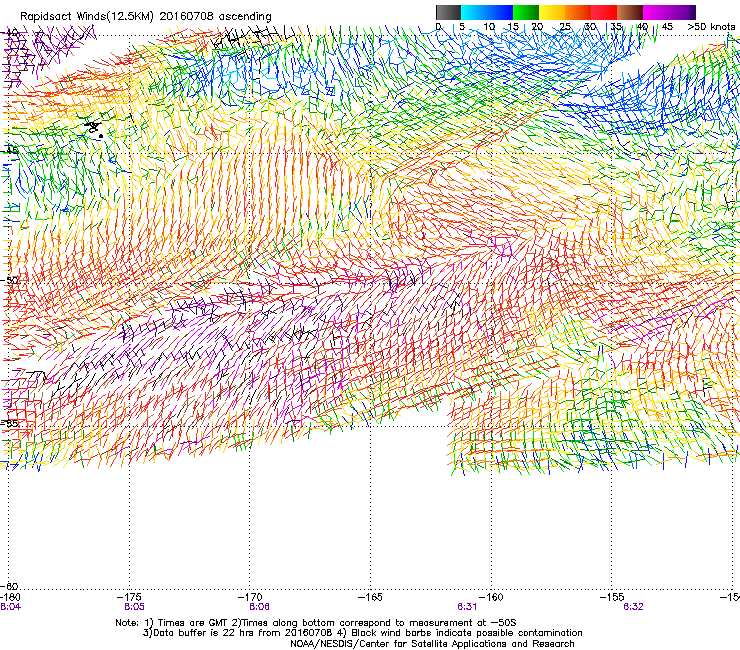Viewport: 740px width, 650px height.
Task: Click the '10' legend scale label
Action: click(489, 27)
